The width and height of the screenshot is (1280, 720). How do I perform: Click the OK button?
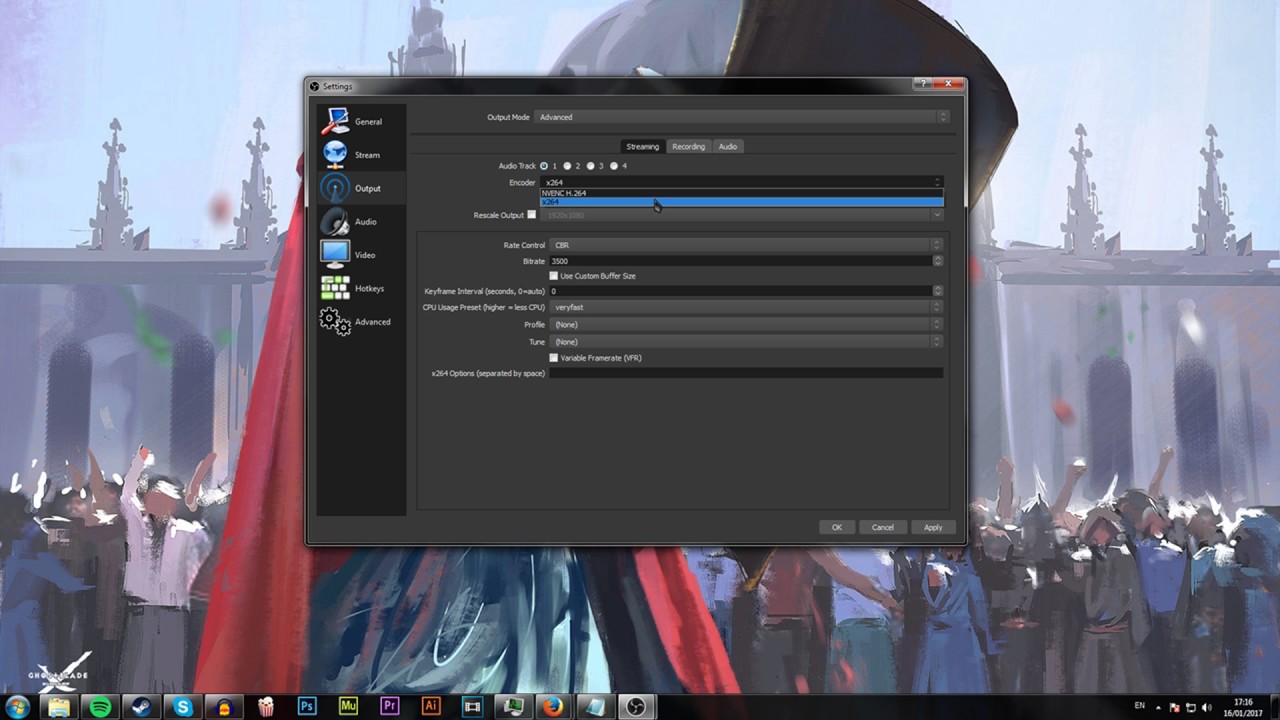[836, 527]
